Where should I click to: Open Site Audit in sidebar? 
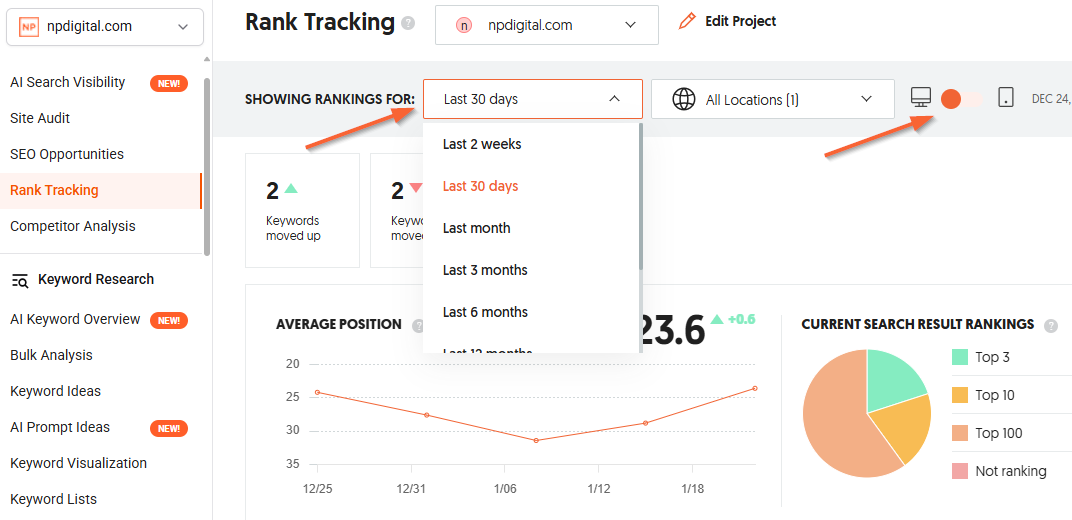[x=40, y=118]
